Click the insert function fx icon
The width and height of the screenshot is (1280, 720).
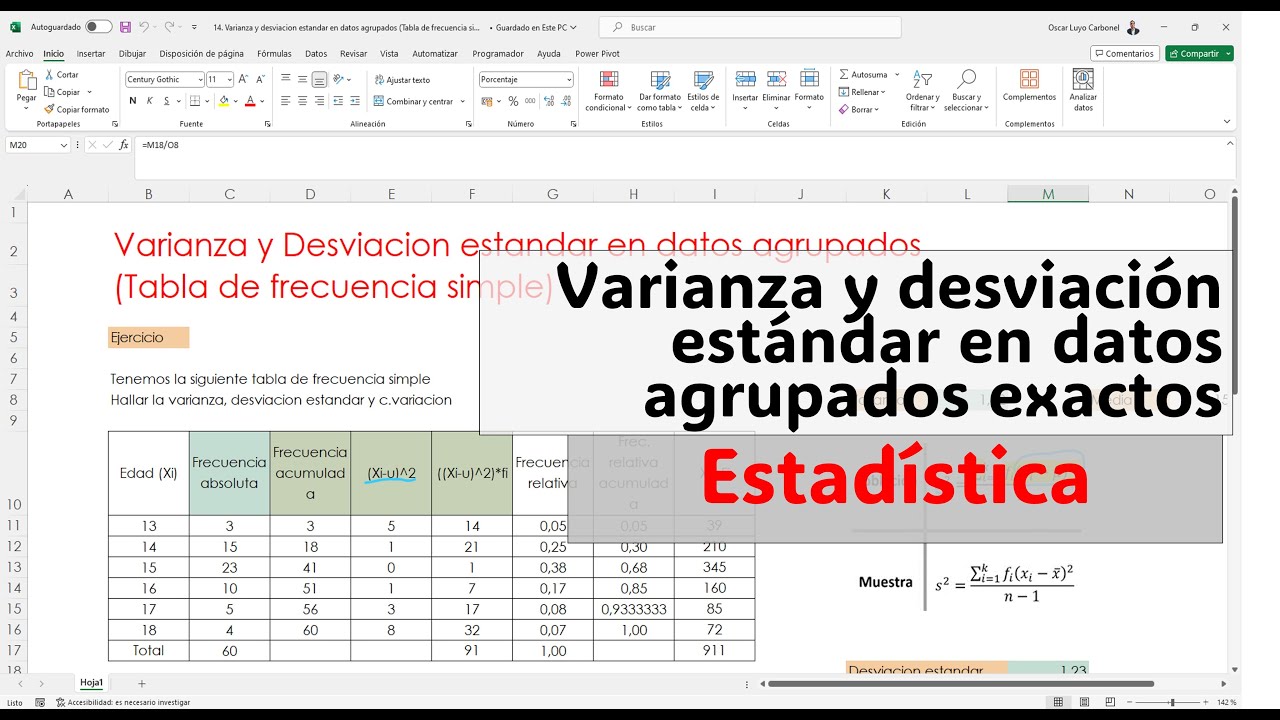tap(124, 145)
